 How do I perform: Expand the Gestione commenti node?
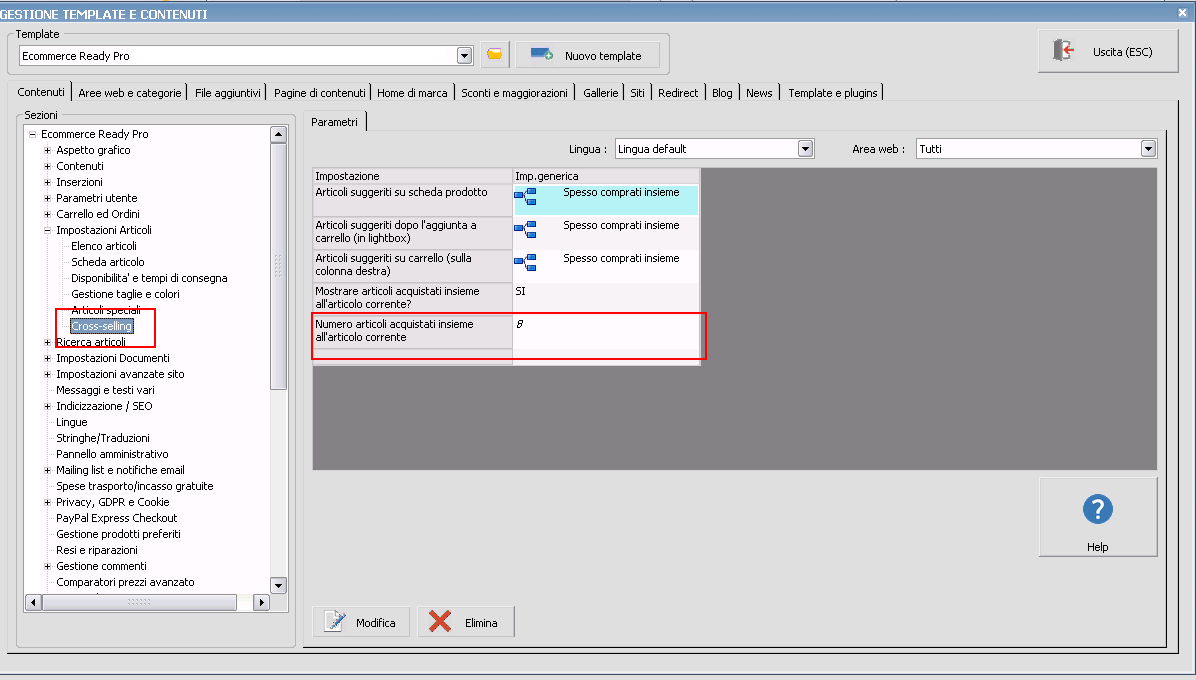pyautogui.click(x=47, y=566)
